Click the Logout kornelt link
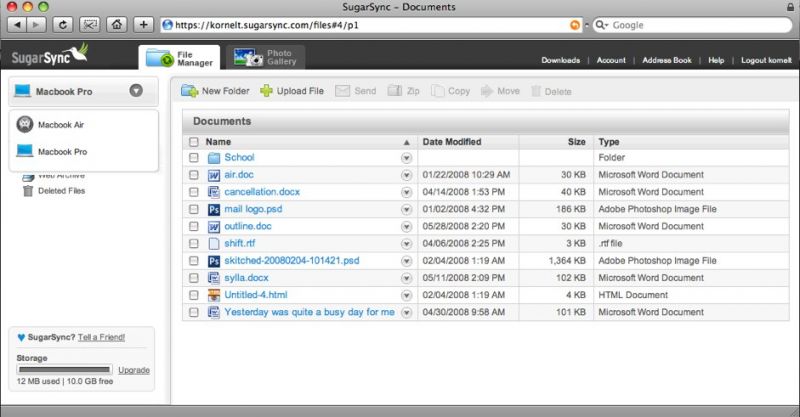Image resolution: width=800 pixels, height=417 pixels. [x=766, y=60]
